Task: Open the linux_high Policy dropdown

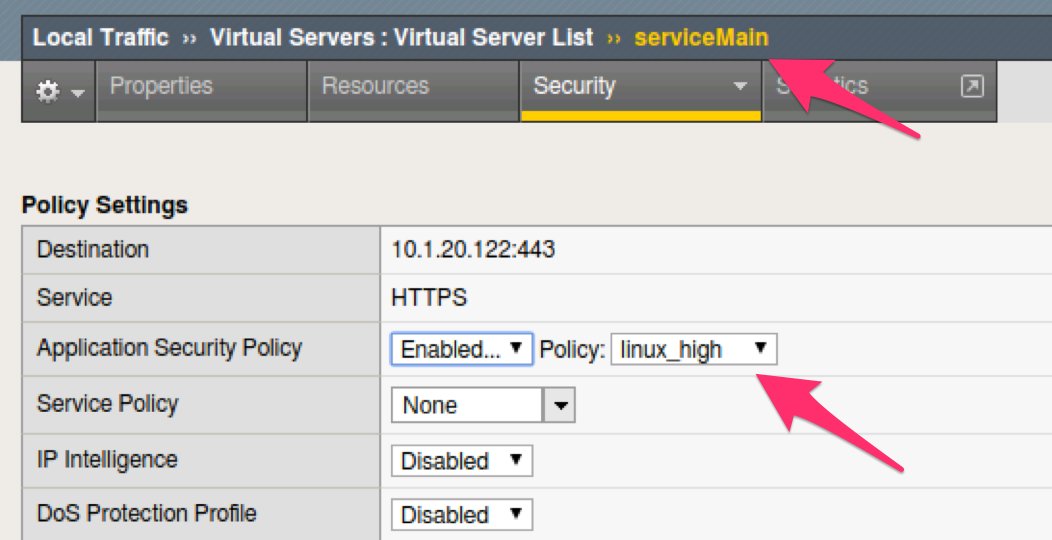Action: [x=694, y=349]
